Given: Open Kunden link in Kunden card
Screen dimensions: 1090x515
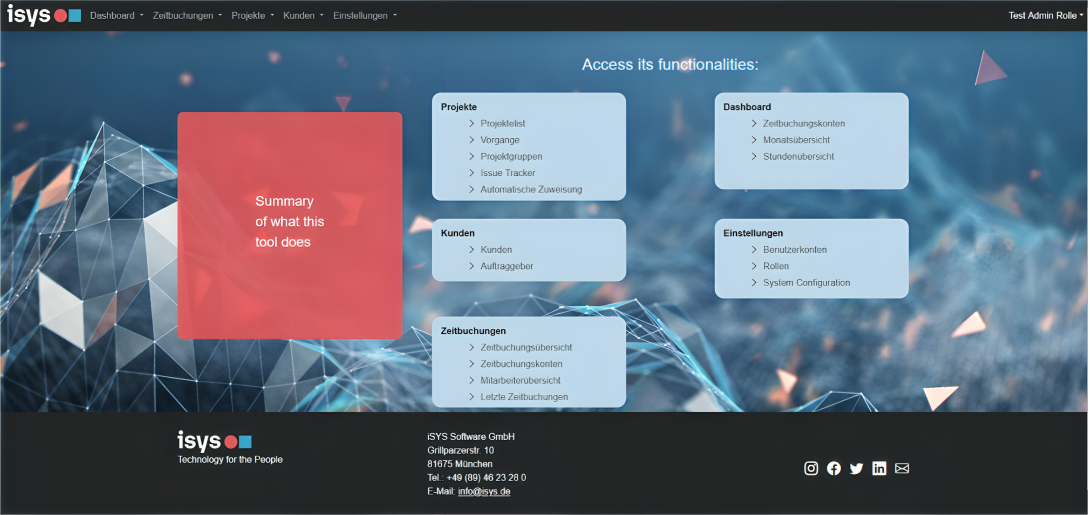Looking at the screenshot, I should (496, 250).
